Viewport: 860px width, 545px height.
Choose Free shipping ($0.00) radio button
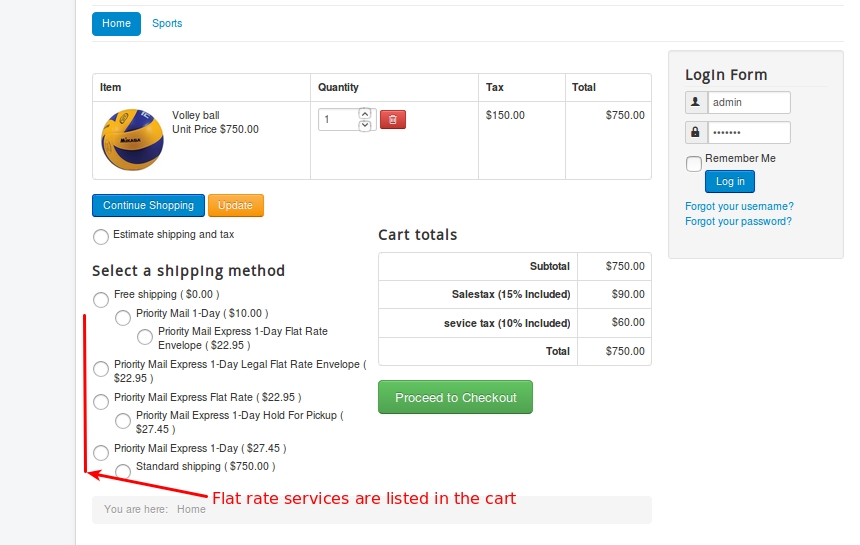(101, 300)
